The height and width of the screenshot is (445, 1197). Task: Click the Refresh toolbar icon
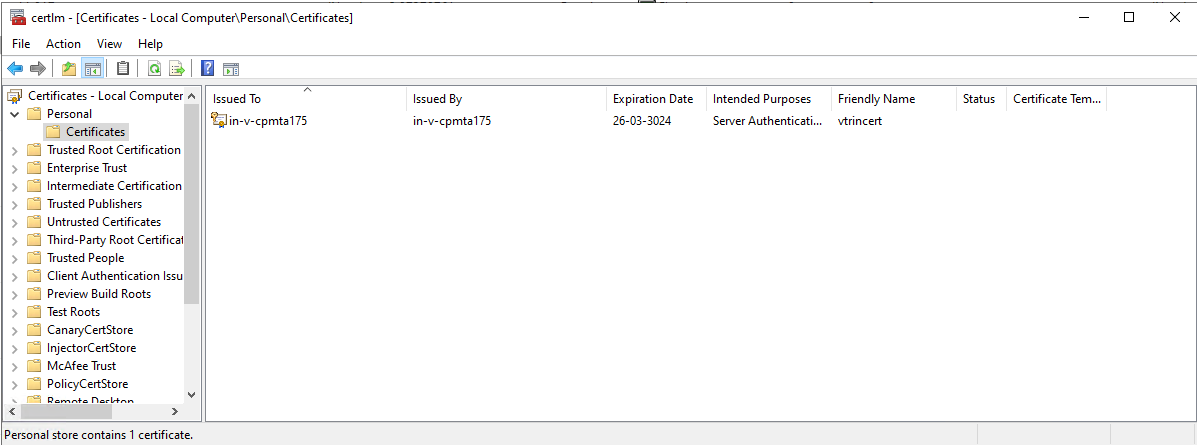154,69
